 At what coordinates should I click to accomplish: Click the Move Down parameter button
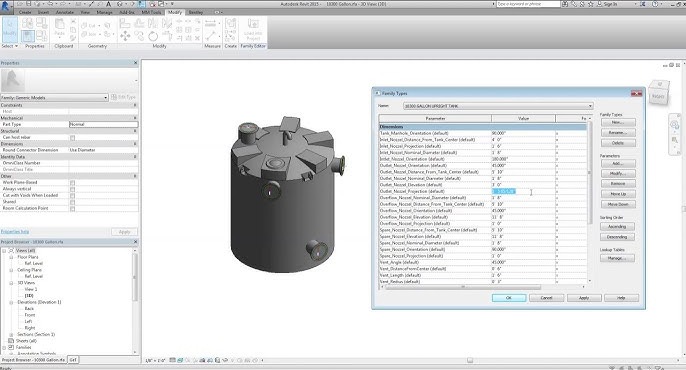[618, 204]
